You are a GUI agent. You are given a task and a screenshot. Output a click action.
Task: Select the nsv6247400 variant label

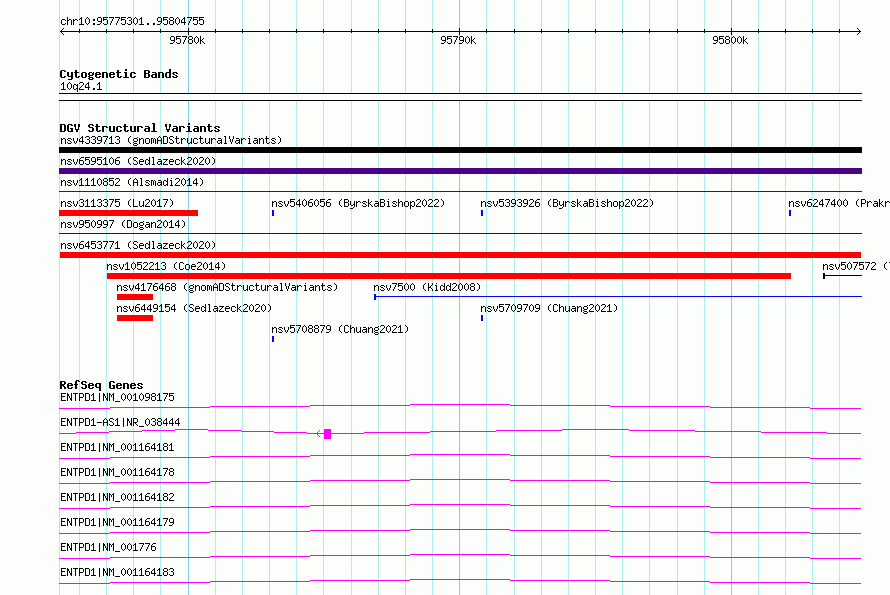click(839, 203)
